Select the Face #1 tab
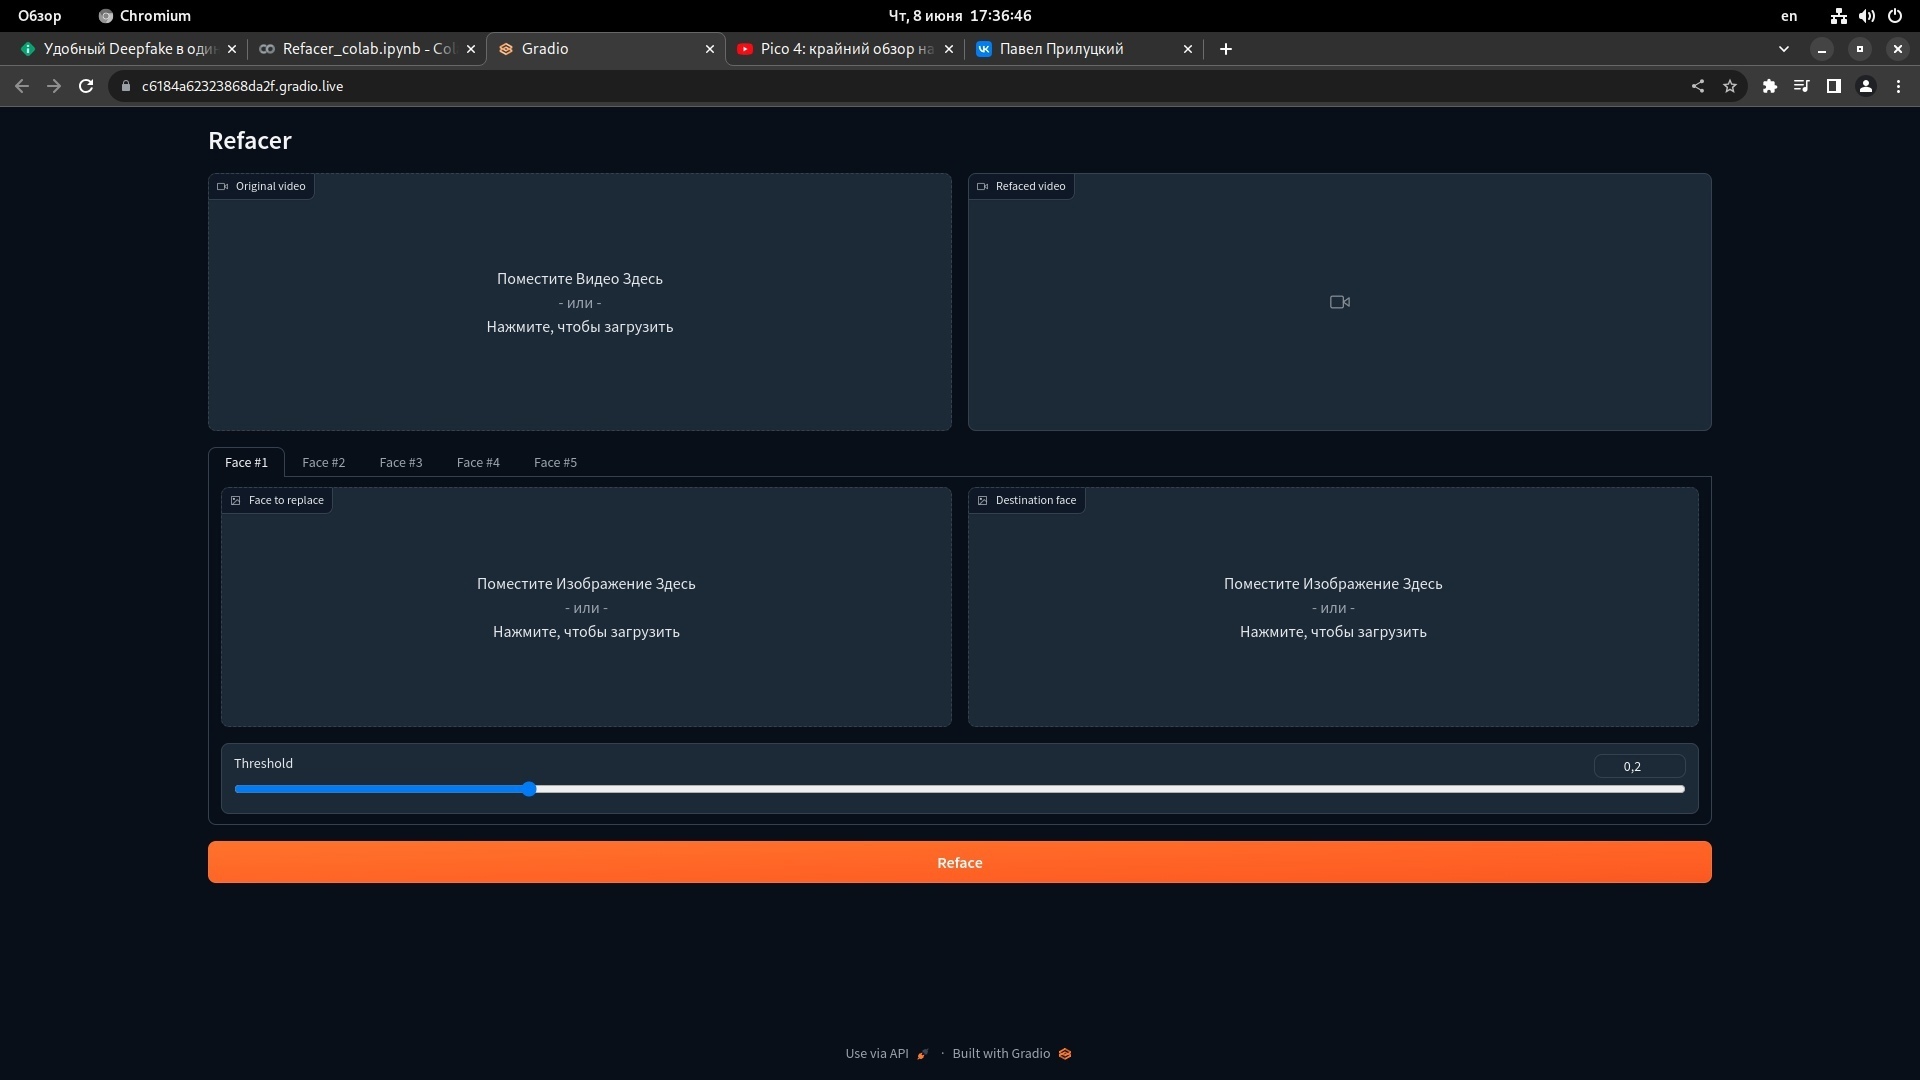The width and height of the screenshot is (1920, 1080). [x=247, y=462]
